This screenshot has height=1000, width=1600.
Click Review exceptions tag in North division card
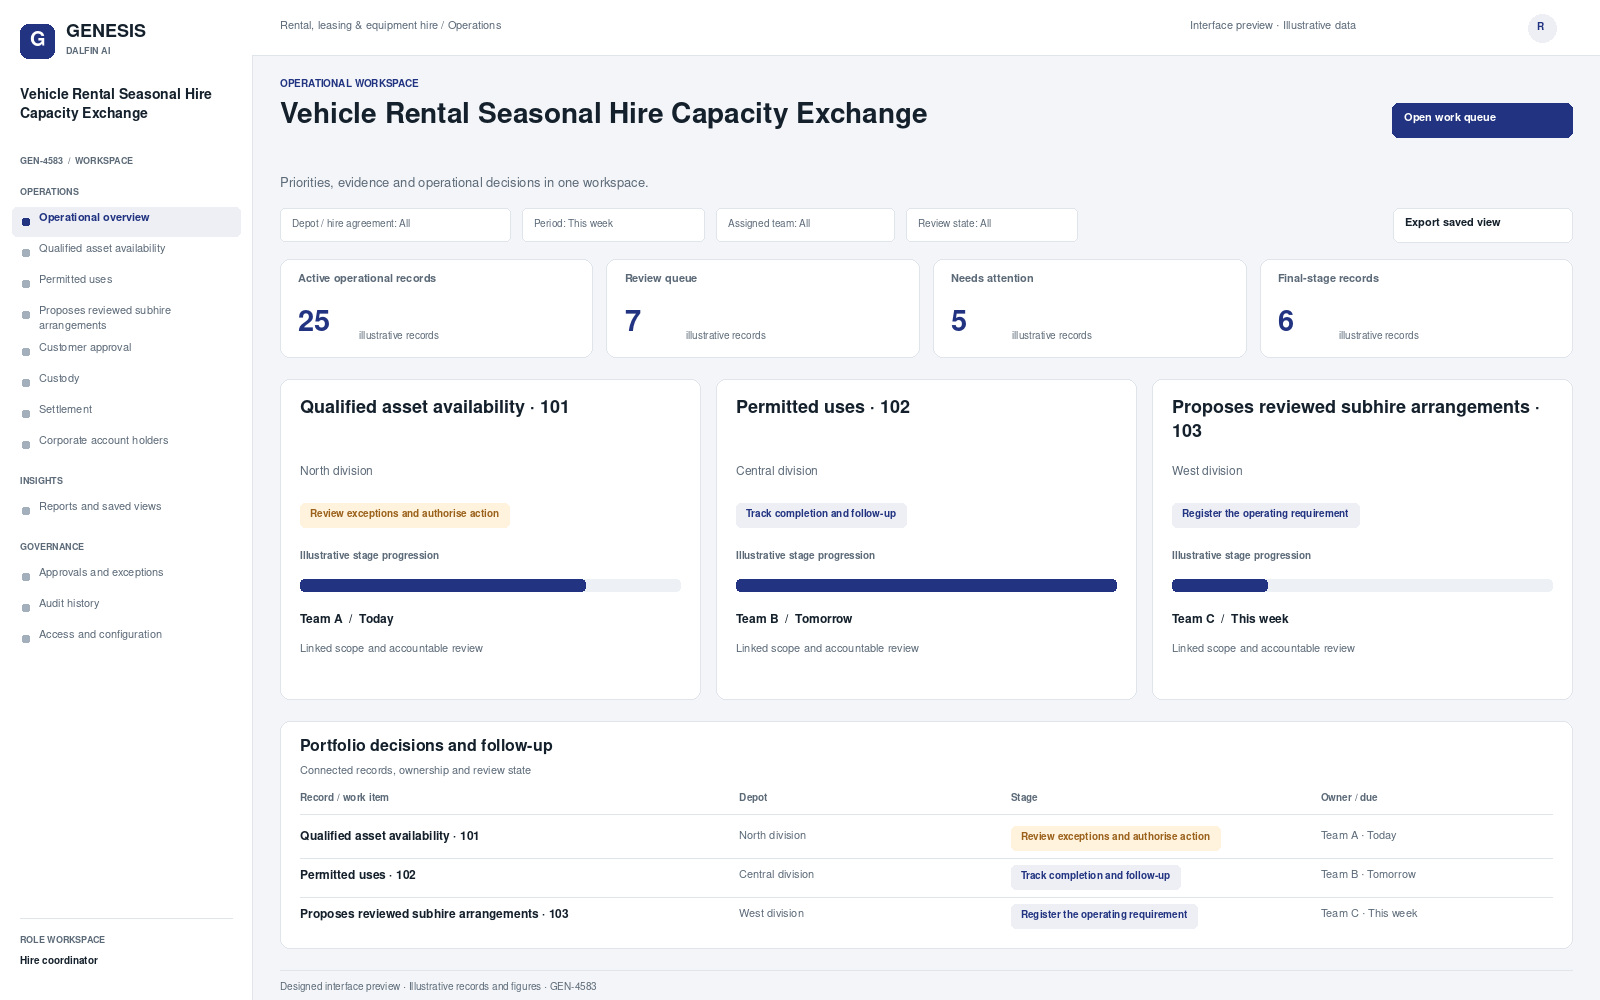point(404,514)
